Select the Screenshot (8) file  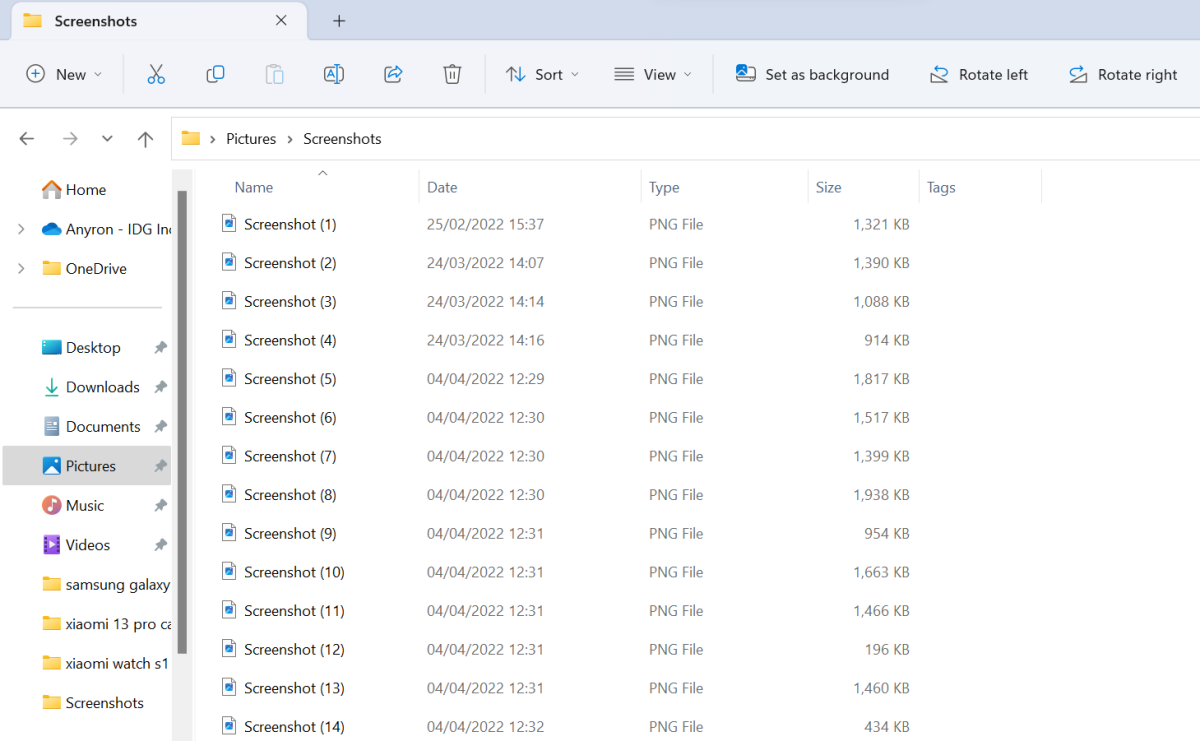coord(289,495)
